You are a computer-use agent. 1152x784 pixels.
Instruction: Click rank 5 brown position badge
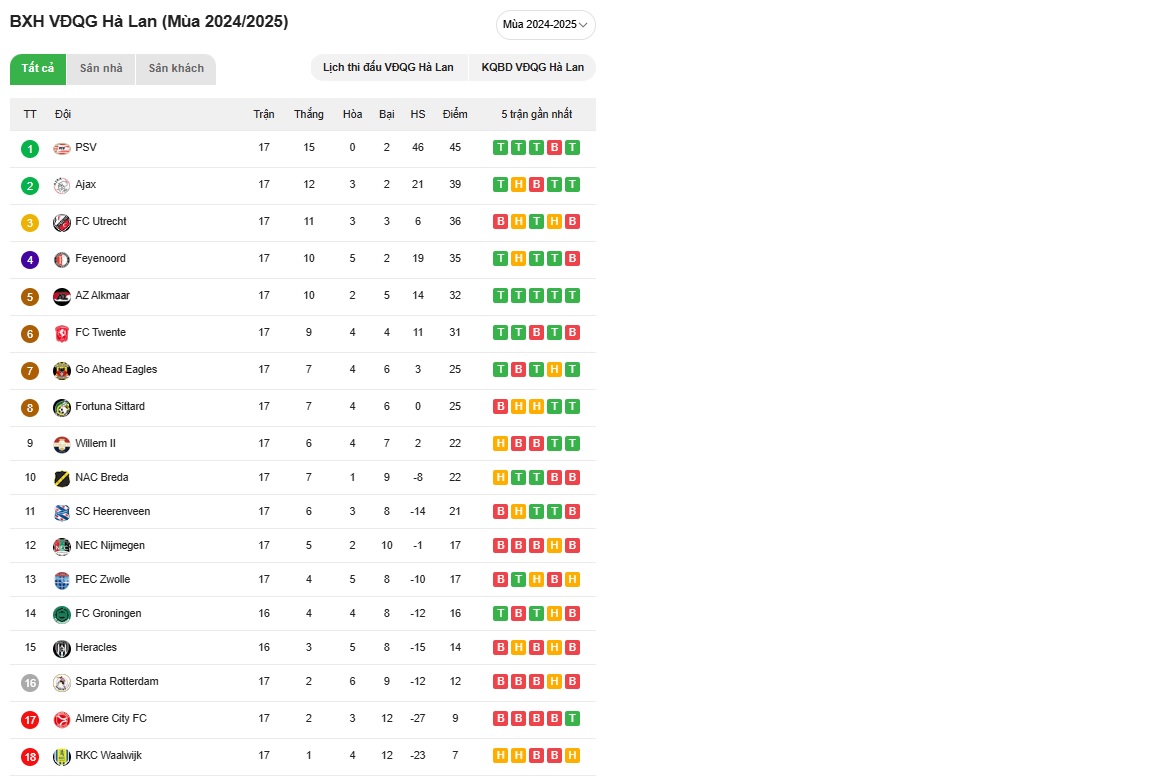tap(30, 297)
